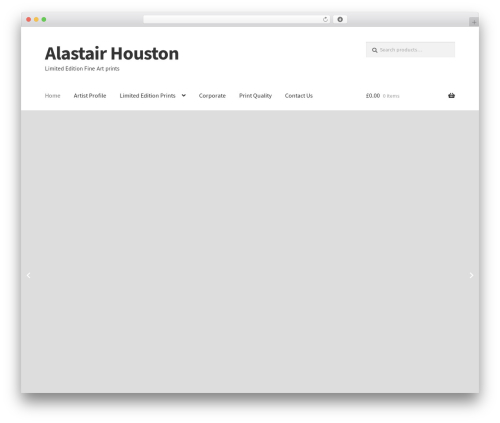This screenshot has height=423, width=500.
Task: Open the Home menu item
Action: (x=53, y=96)
